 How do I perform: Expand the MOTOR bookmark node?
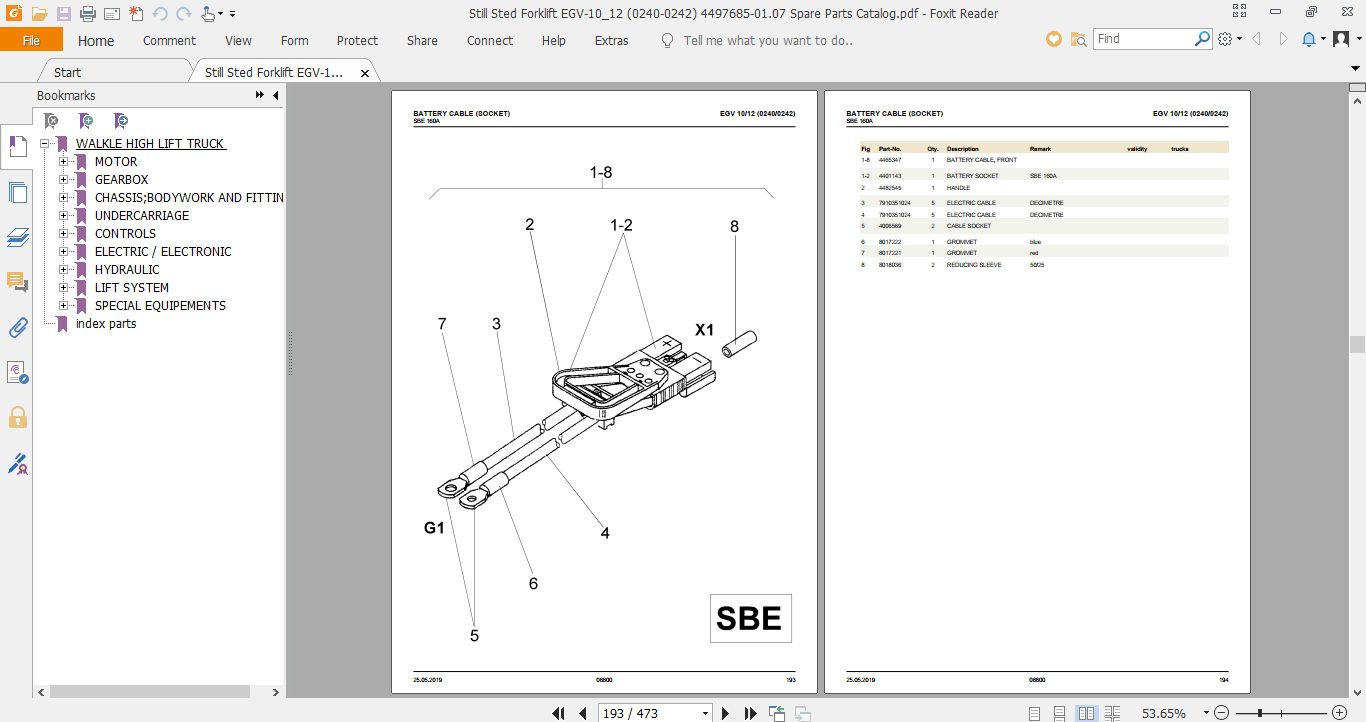coord(64,162)
